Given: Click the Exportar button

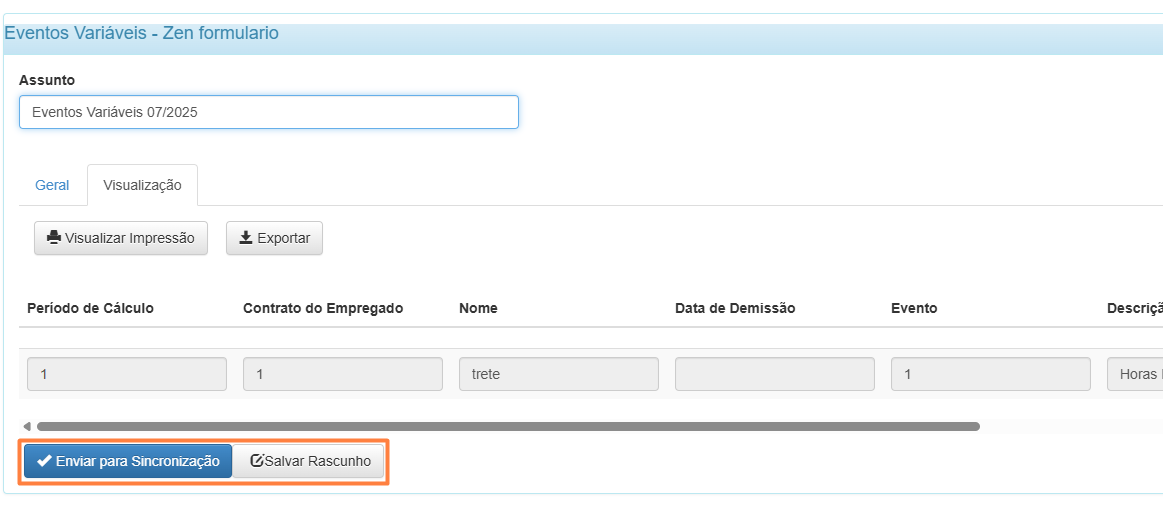Looking at the screenshot, I should tap(274, 238).
